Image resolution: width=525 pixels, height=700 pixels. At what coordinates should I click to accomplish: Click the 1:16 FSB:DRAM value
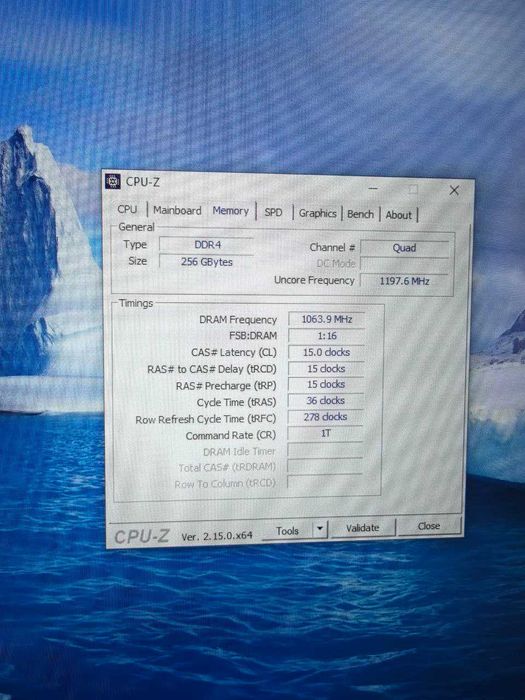click(326, 336)
